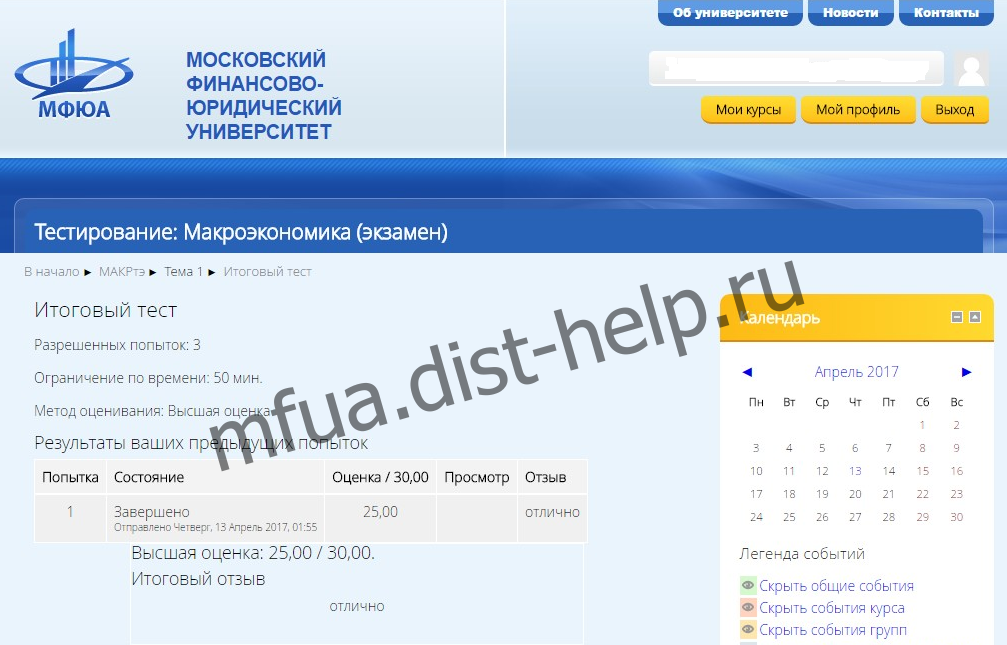Click the Оценка / 30,00 column header

pos(380,477)
